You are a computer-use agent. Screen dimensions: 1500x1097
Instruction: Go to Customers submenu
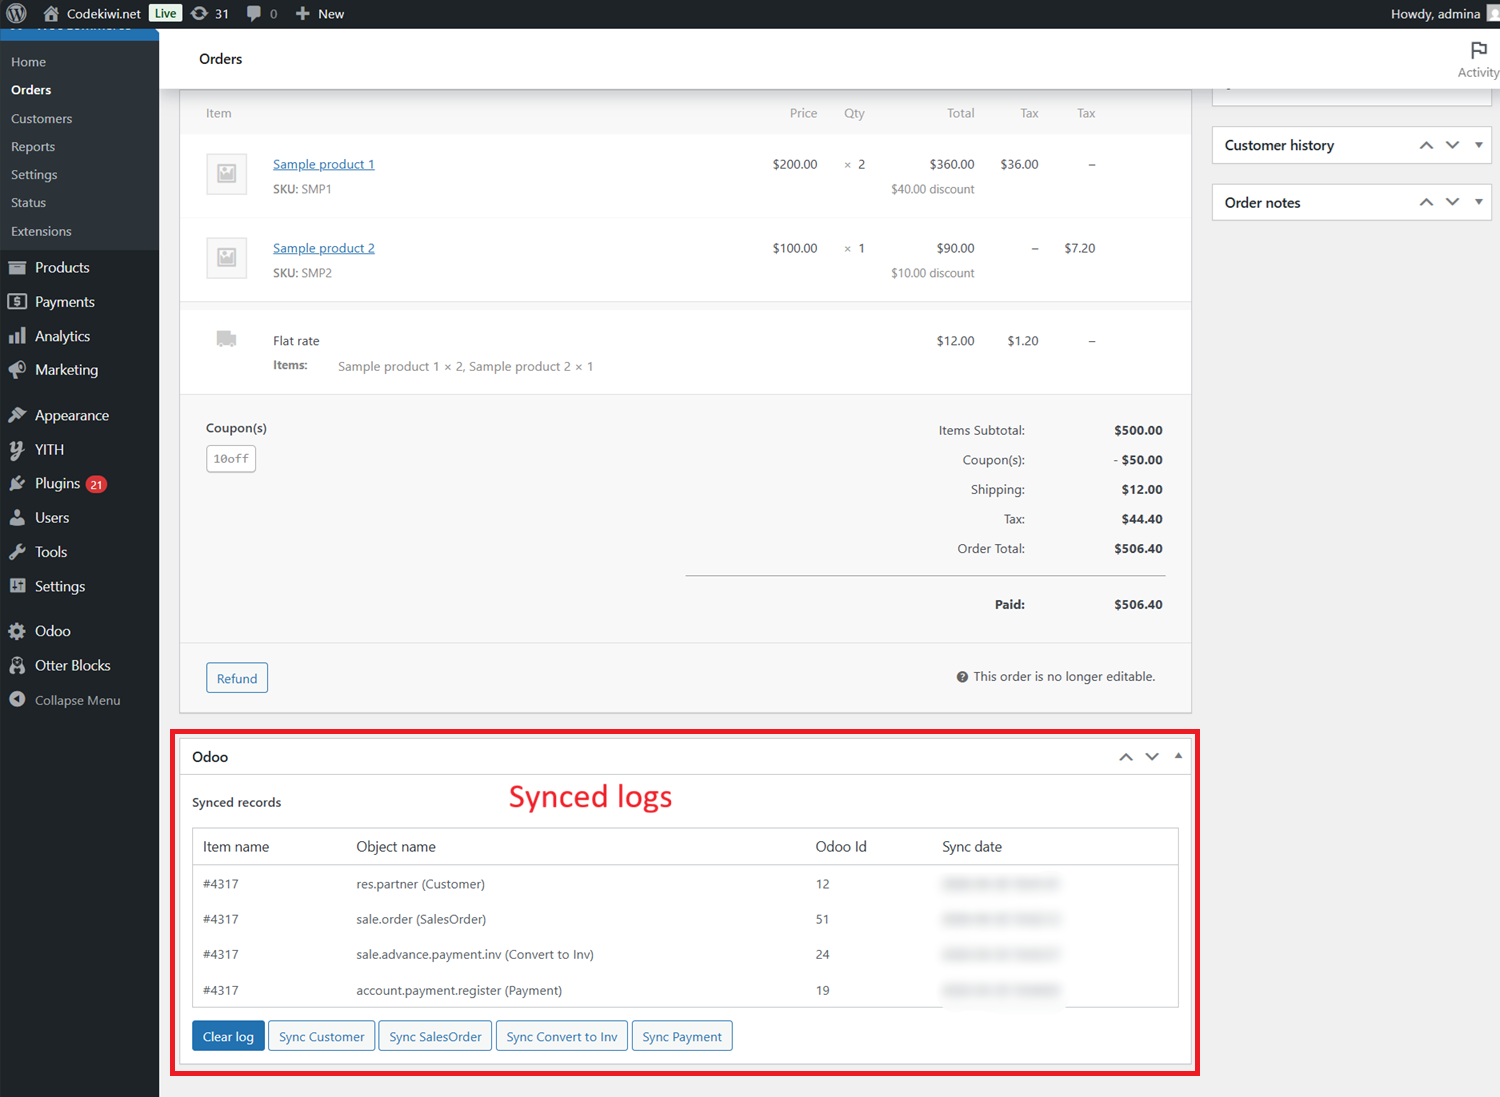click(x=41, y=118)
